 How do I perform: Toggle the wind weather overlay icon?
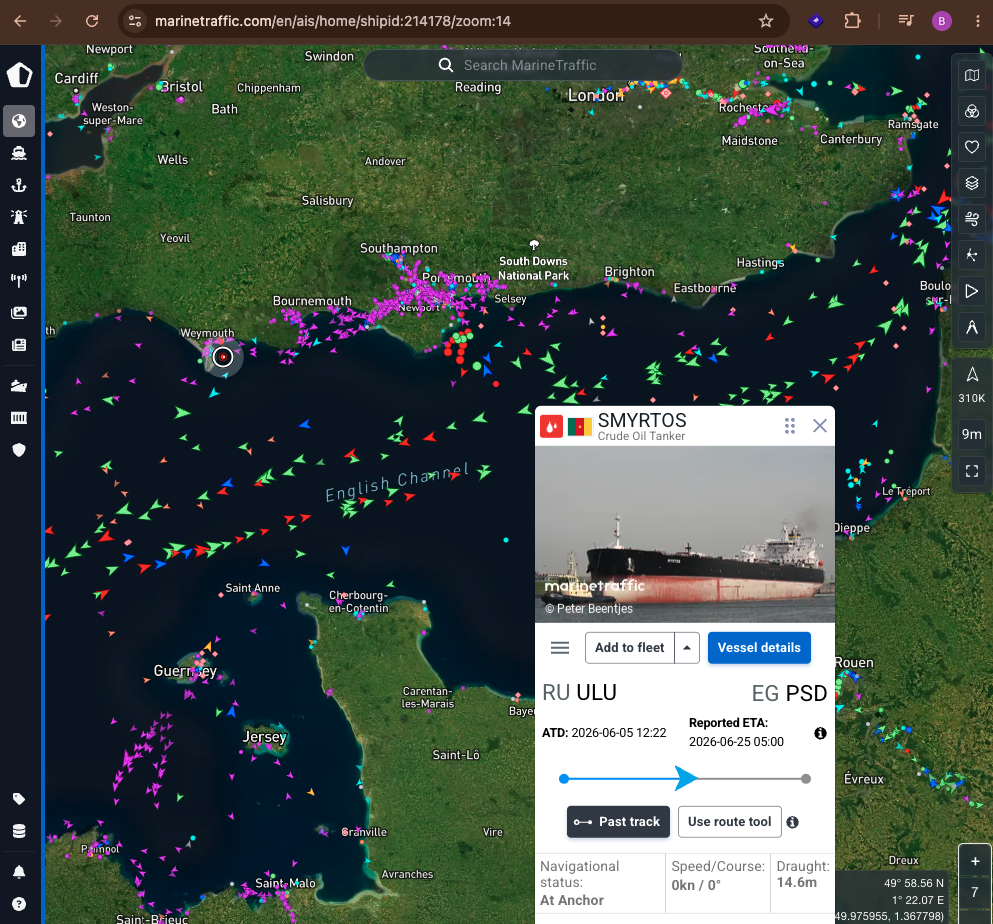coord(971,219)
